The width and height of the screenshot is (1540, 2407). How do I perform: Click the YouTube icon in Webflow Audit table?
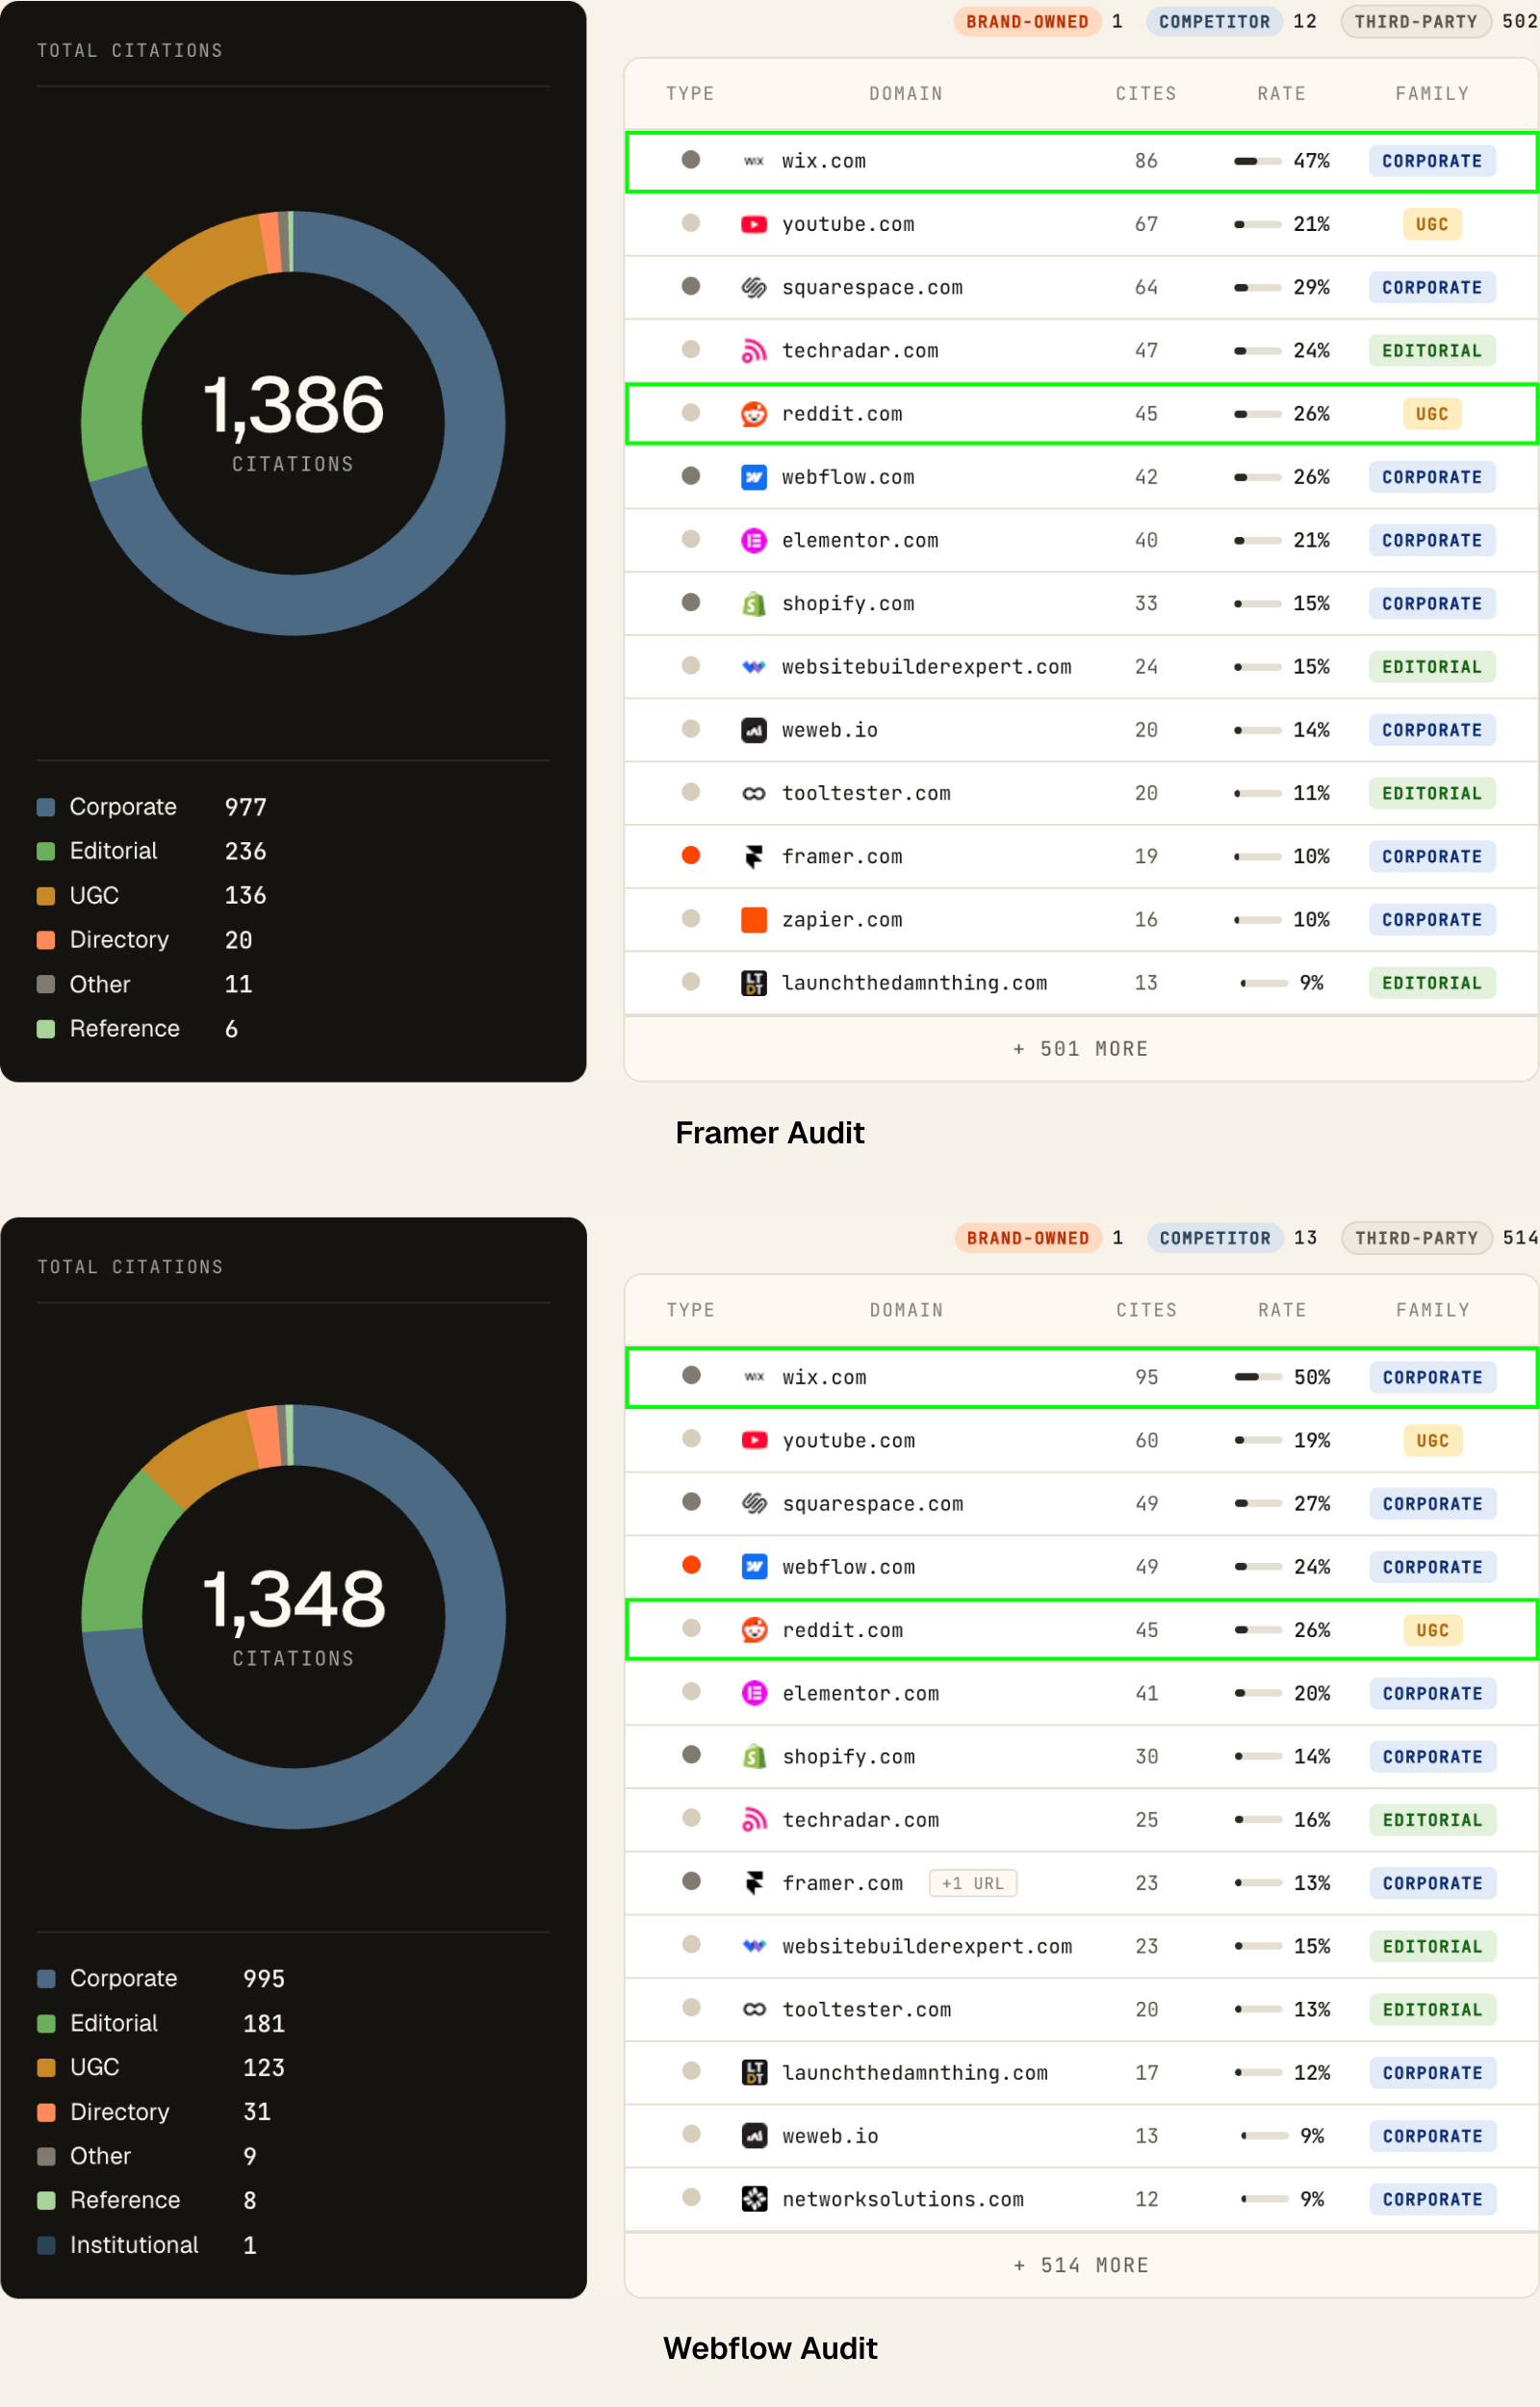(755, 1440)
